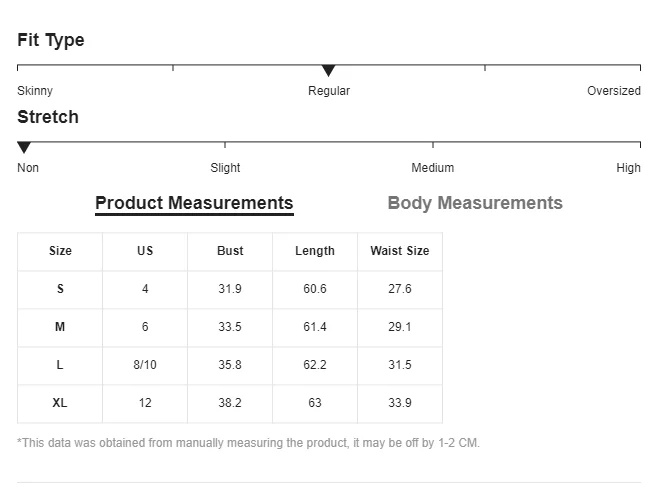660x492 pixels.
Task: Select the size M row cell
Action: tap(60, 327)
